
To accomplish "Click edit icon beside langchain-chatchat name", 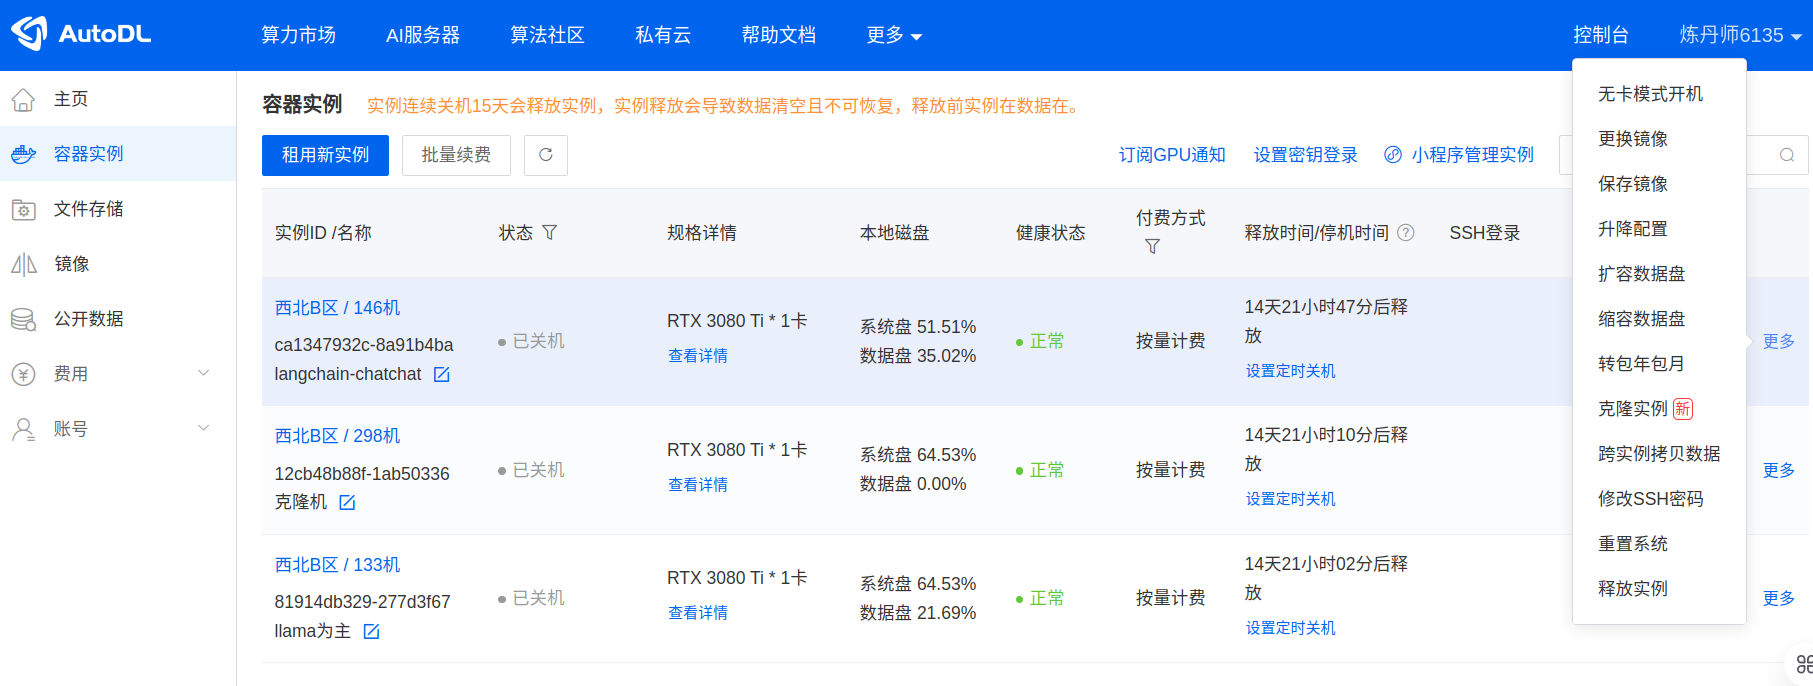I will (441, 374).
